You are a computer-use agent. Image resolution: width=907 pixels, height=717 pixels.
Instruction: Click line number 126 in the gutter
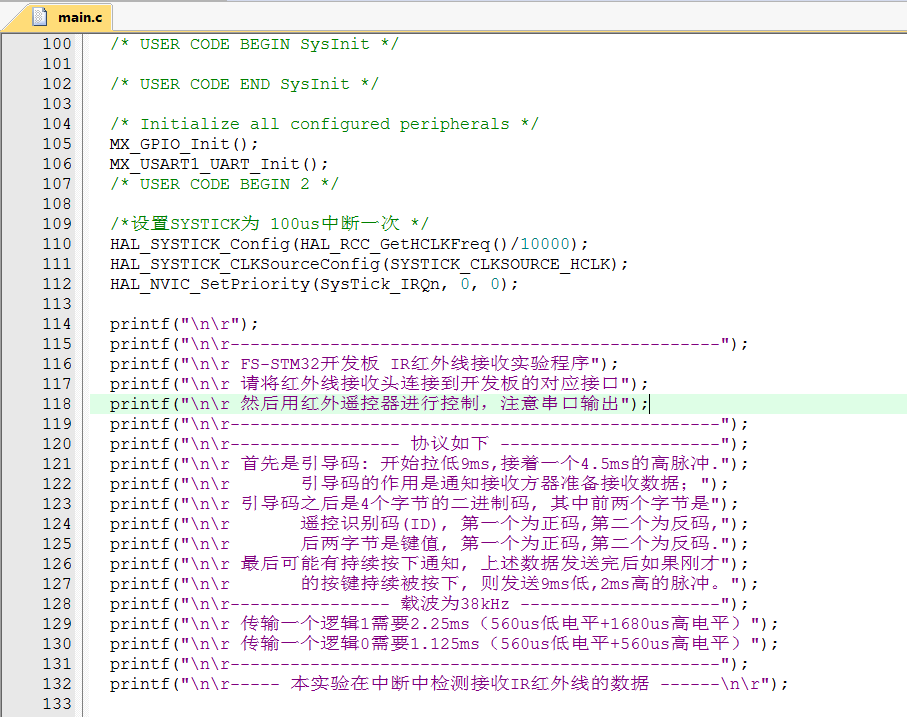click(x=57, y=564)
